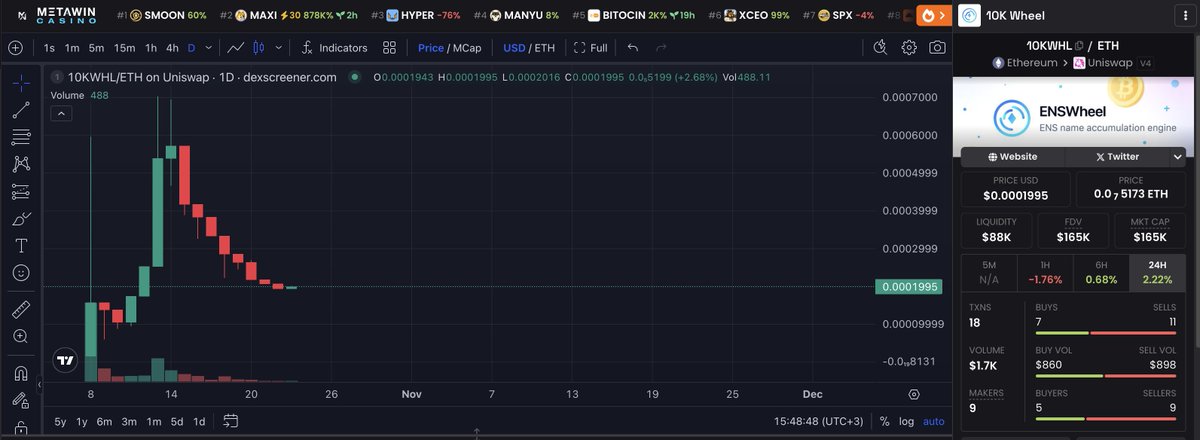Open the Fibonacci/gann lines tool
Viewport: 1200px width, 440px height.
pyautogui.click(x=20, y=137)
